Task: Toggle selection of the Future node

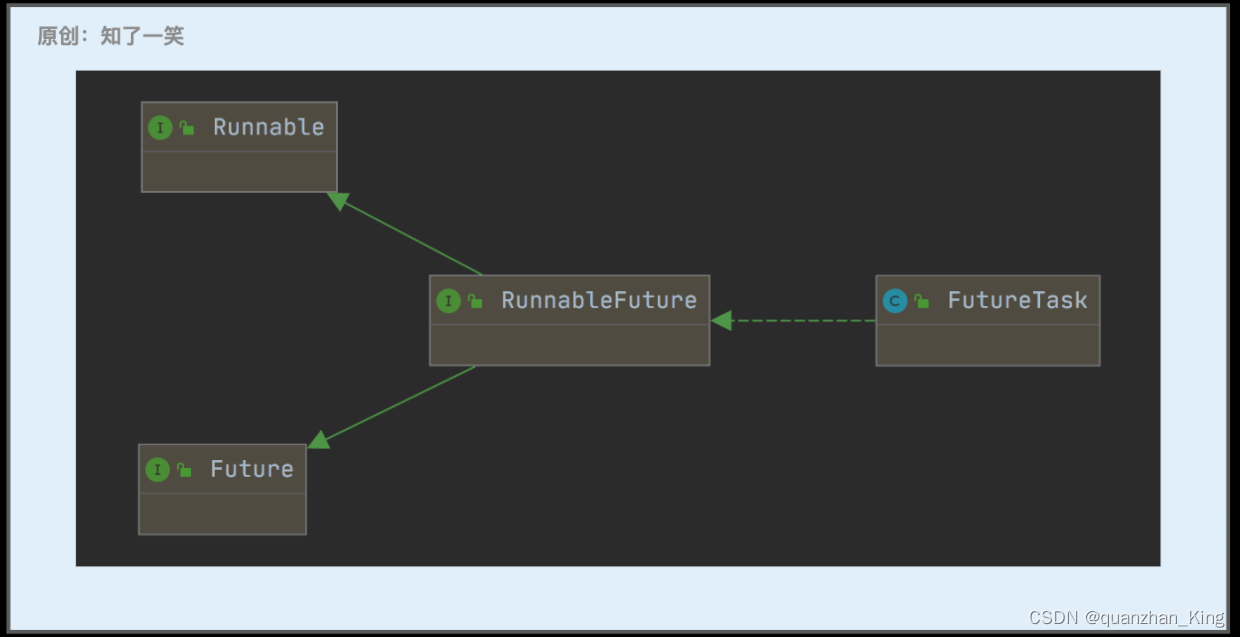Action: [251, 469]
